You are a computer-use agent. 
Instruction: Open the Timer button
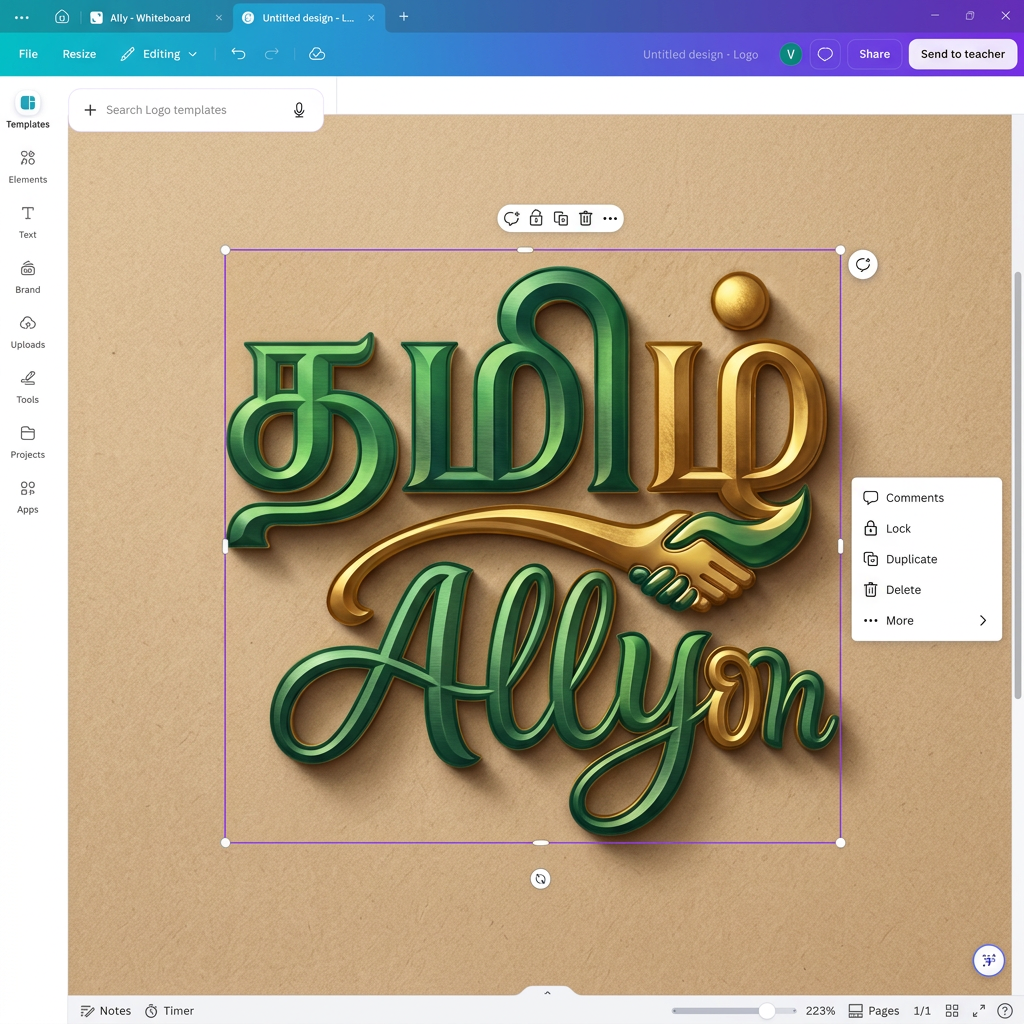170,1010
